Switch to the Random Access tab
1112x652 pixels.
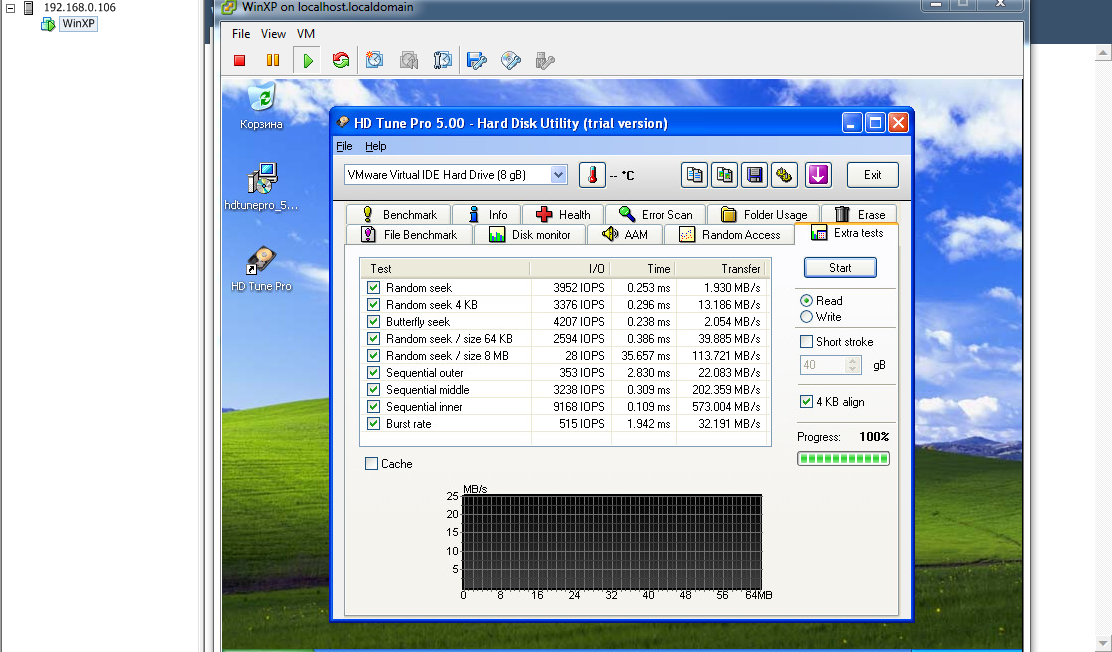point(729,234)
